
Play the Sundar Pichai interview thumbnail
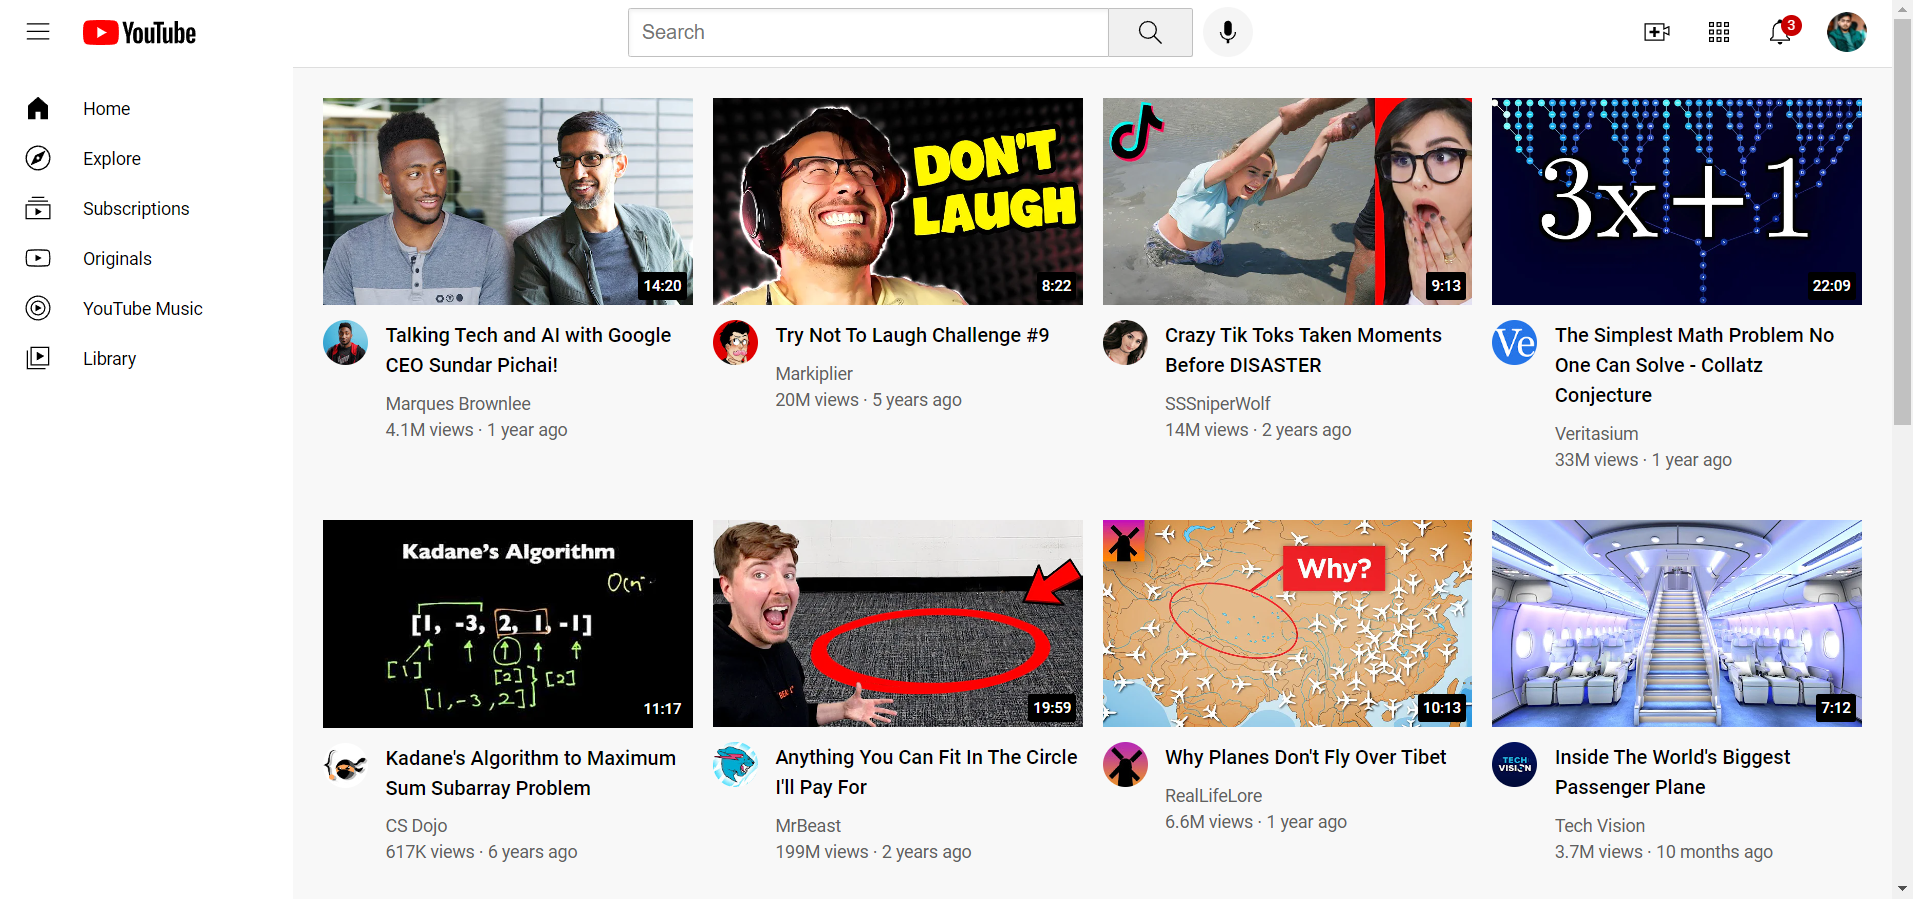(x=508, y=201)
